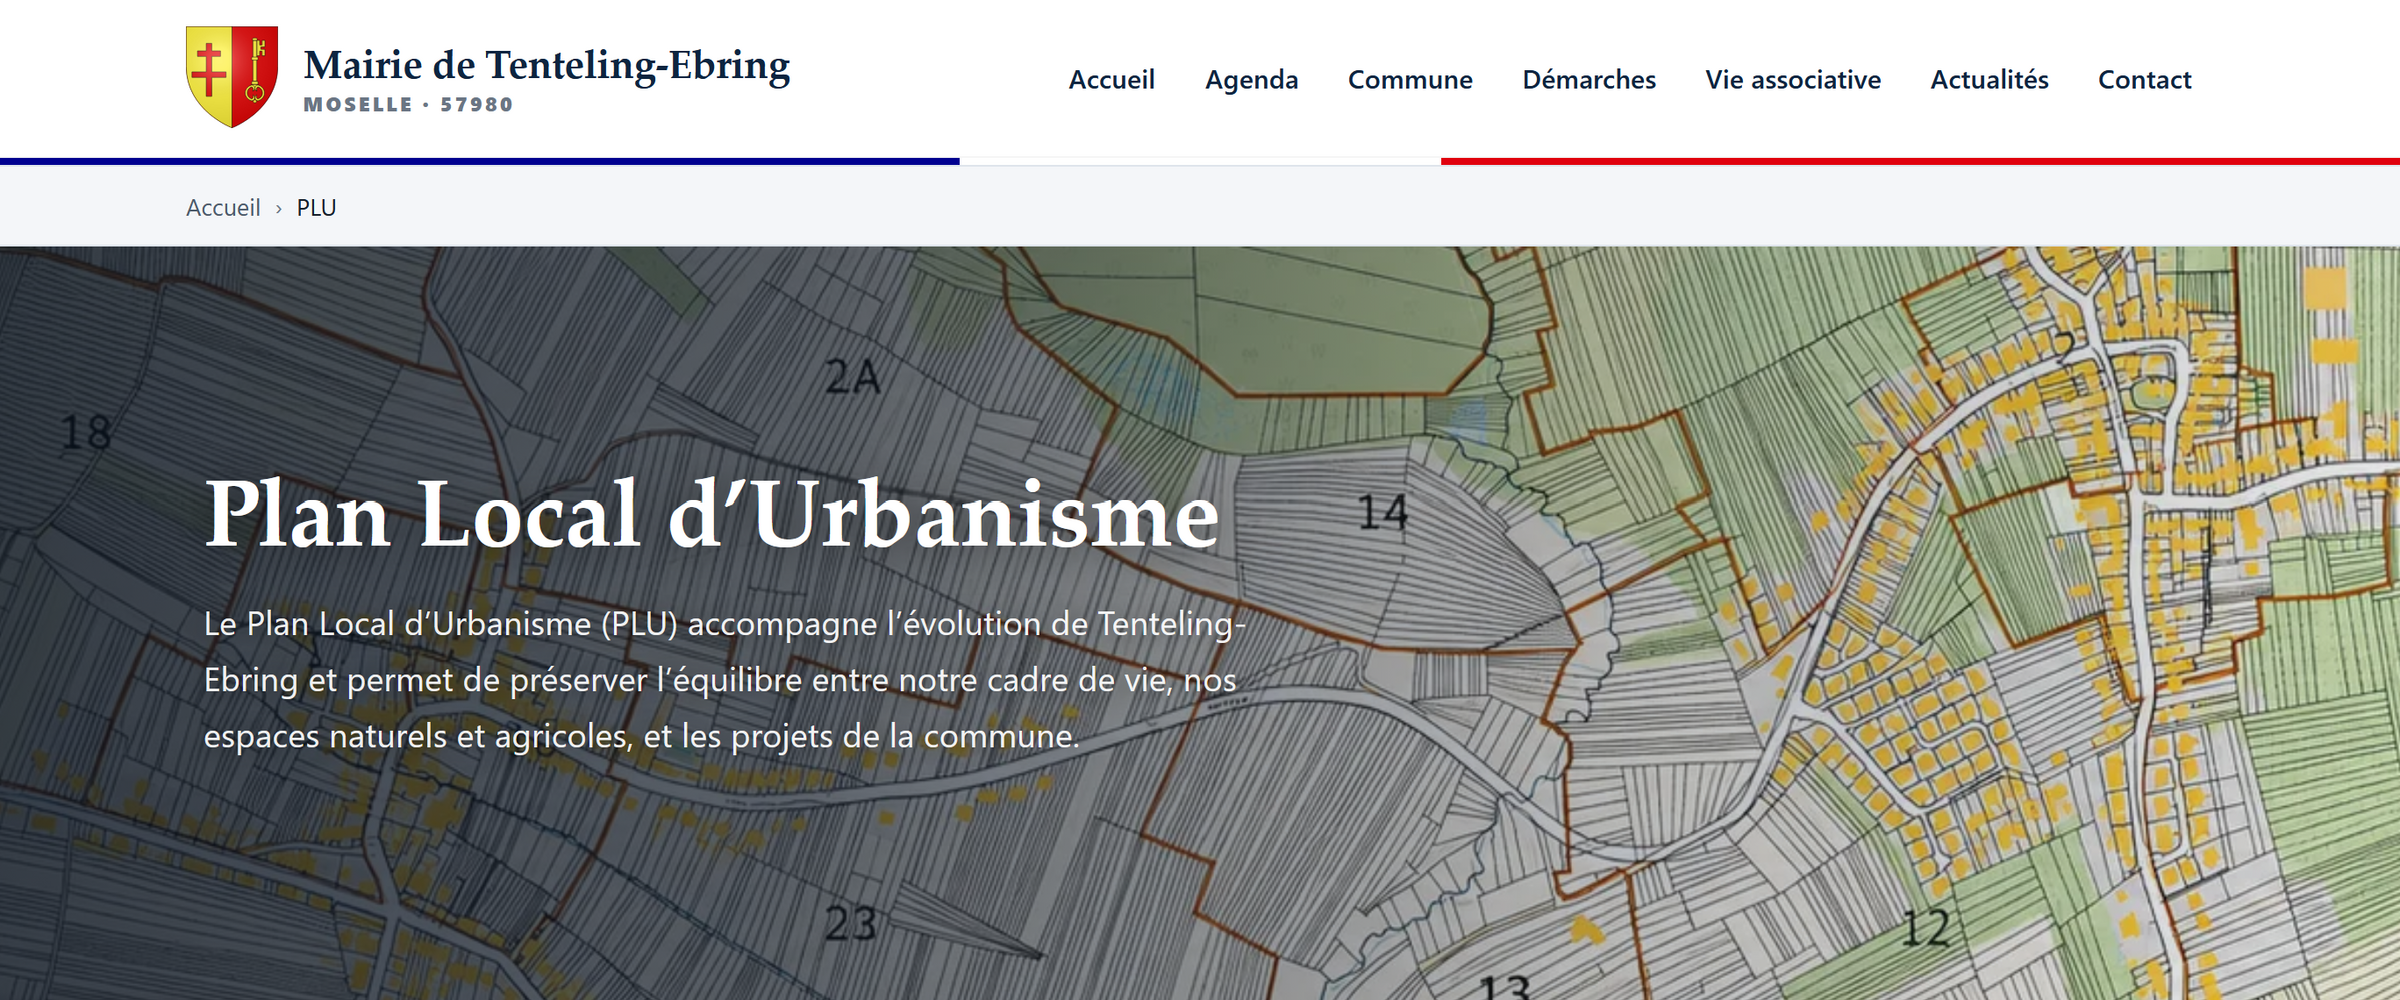Click the PLU introduction paragraph text
The width and height of the screenshot is (2400, 1000).
[x=725, y=680]
